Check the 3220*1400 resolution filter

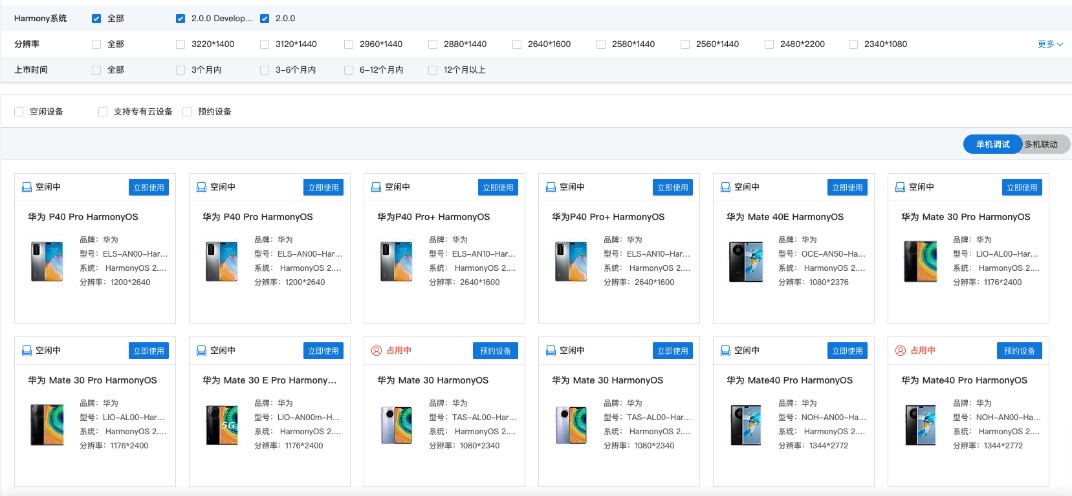coord(180,44)
